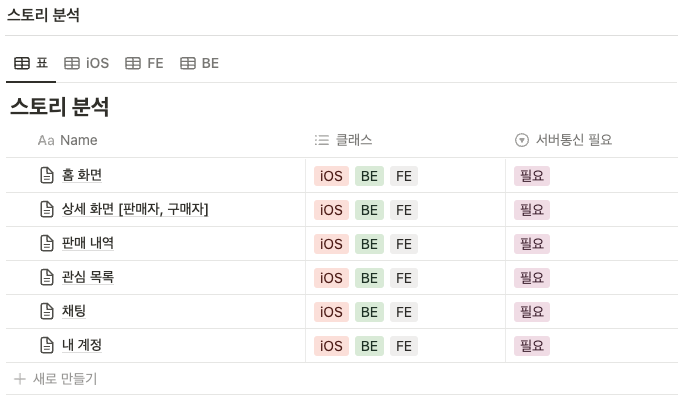
Task: Click the table icon of the iOS view
Action: coord(72,63)
